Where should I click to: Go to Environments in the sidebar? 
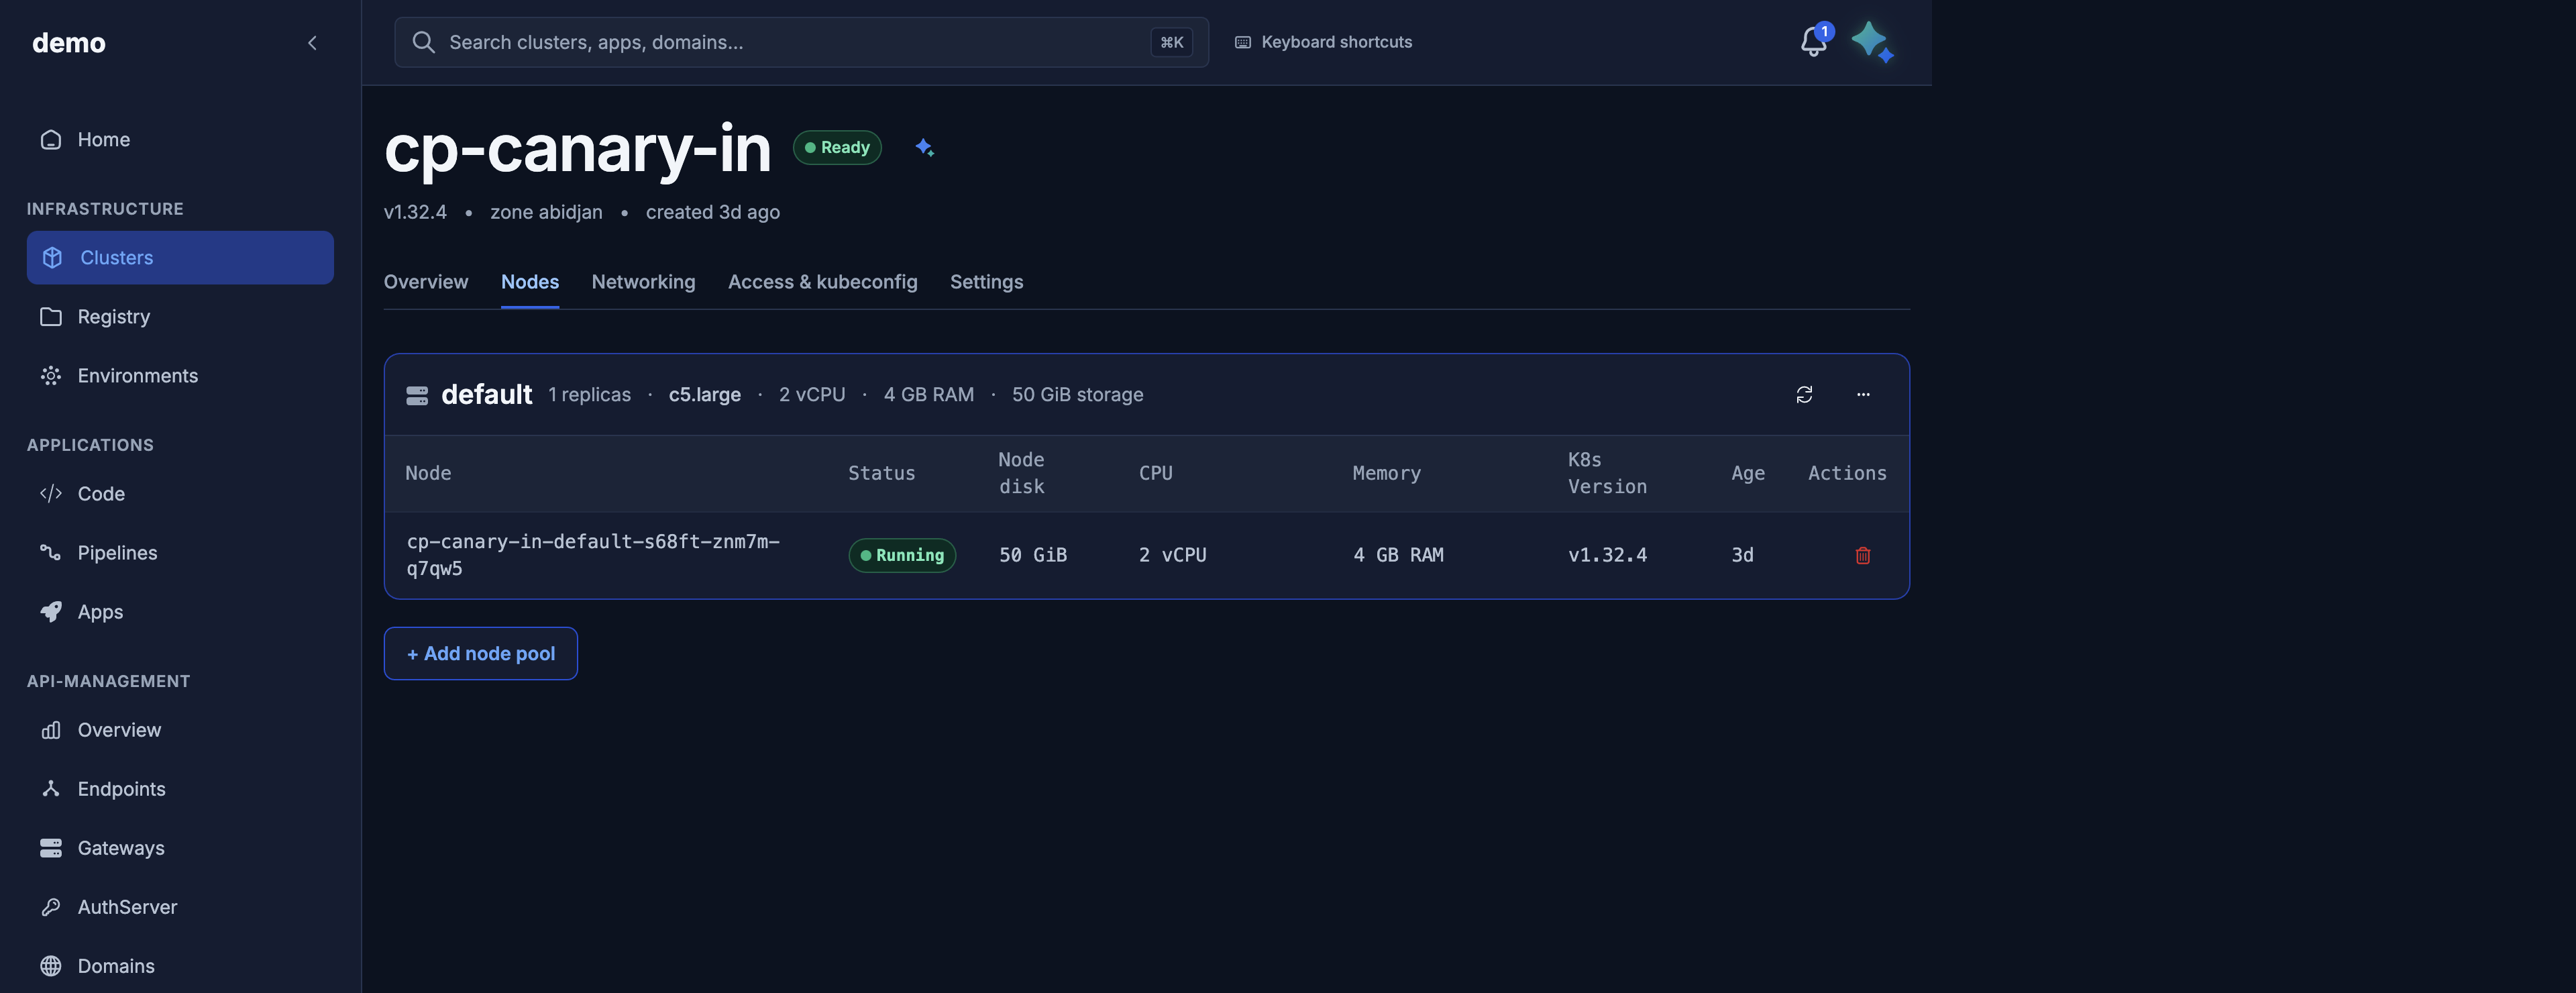pyautogui.click(x=180, y=375)
